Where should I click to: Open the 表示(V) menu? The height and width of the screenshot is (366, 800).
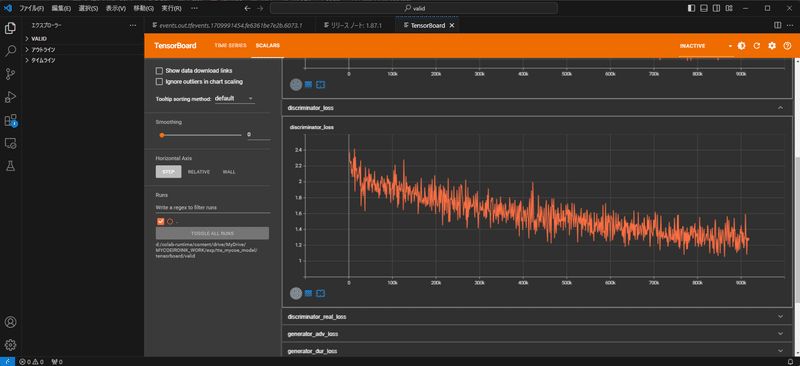click(116, 9)
